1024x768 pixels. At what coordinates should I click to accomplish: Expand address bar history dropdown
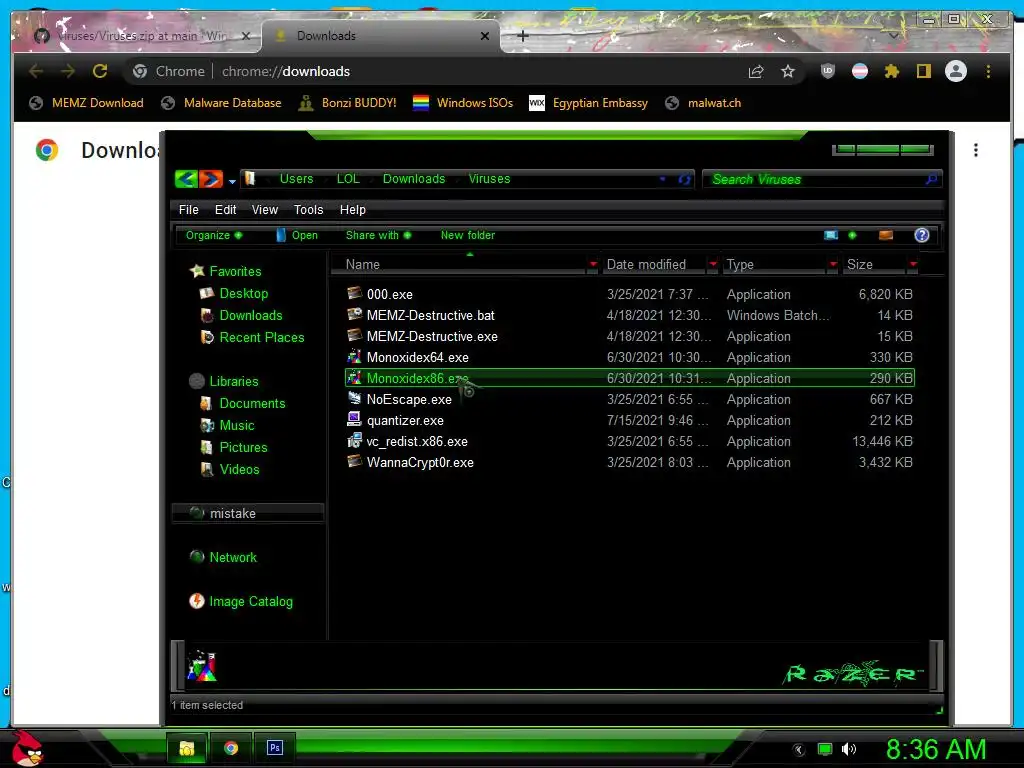662,179
